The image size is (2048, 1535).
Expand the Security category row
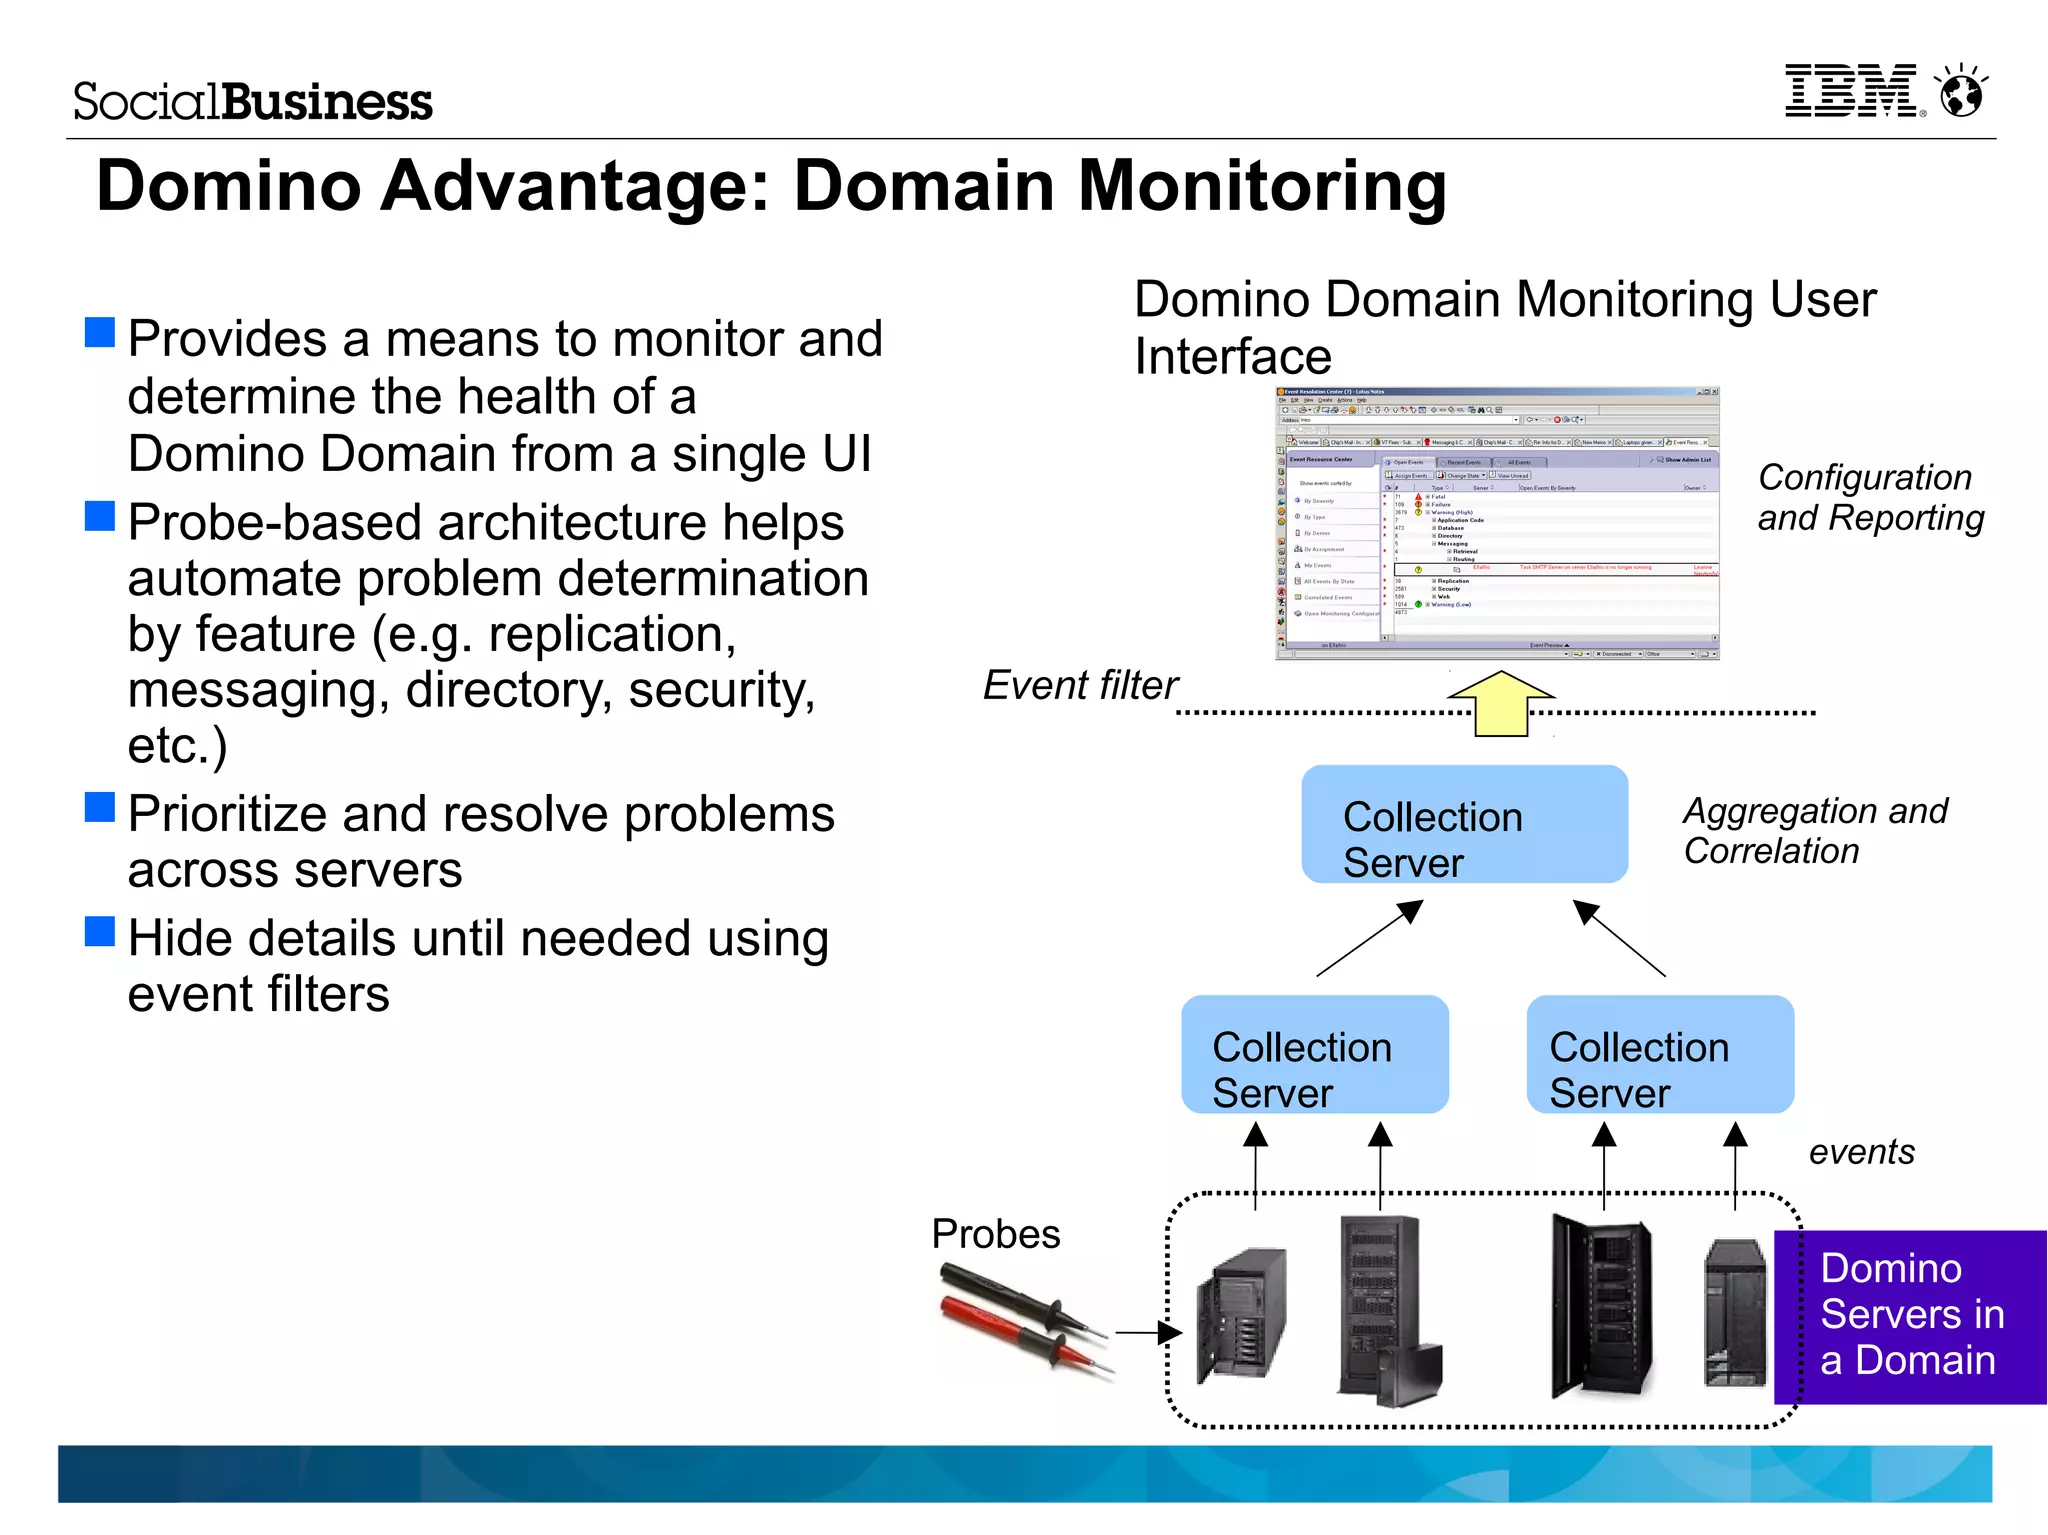pos(1434,589)
